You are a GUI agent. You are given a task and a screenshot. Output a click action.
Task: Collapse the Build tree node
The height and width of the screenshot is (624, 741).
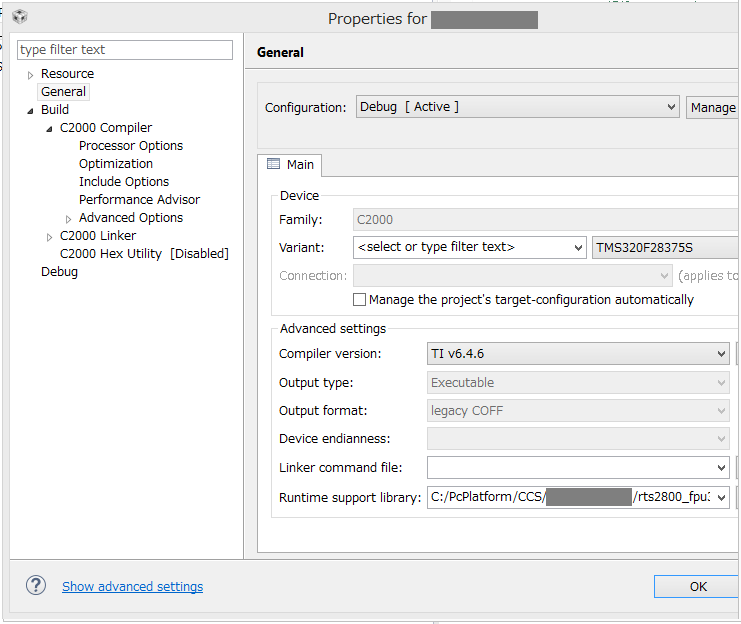pos(30,111)
